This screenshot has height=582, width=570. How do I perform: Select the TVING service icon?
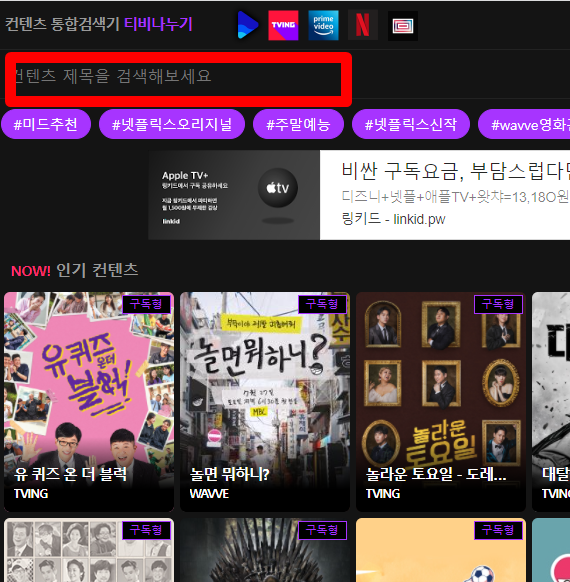point(283,25)
